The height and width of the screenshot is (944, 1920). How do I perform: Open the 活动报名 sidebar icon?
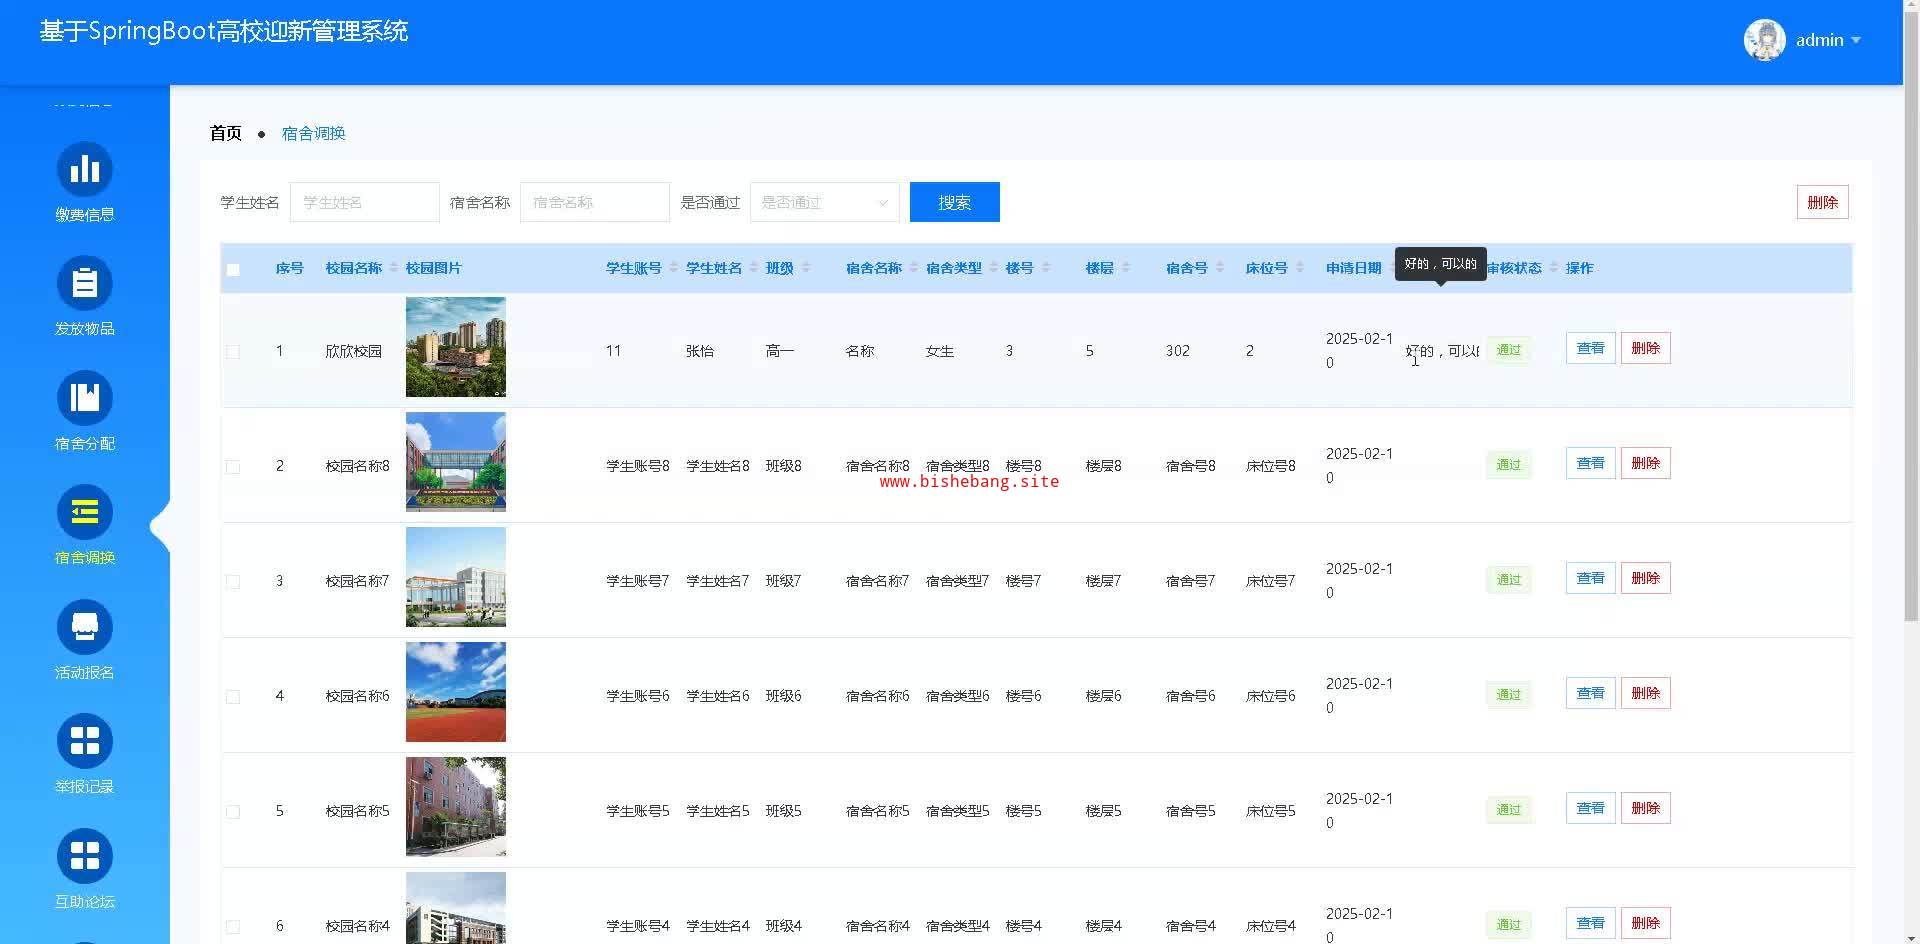85,628
